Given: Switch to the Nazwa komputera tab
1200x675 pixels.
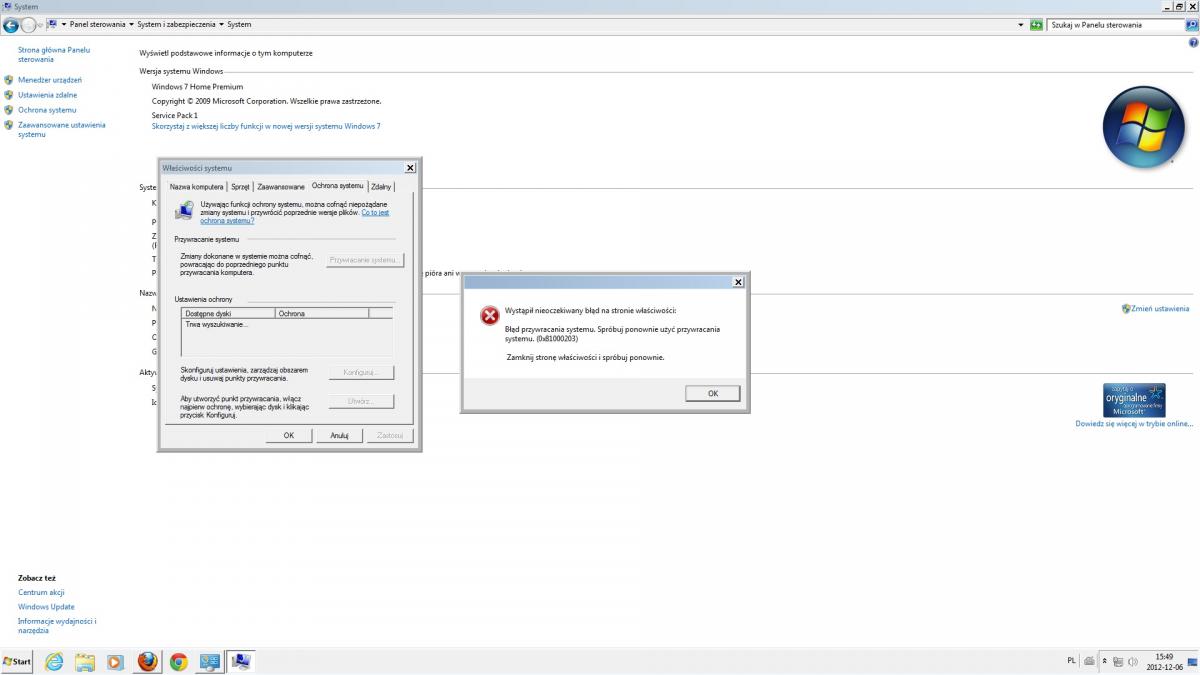Looking at the screenshot, I should pyautogui.click(x=196, y=187).
